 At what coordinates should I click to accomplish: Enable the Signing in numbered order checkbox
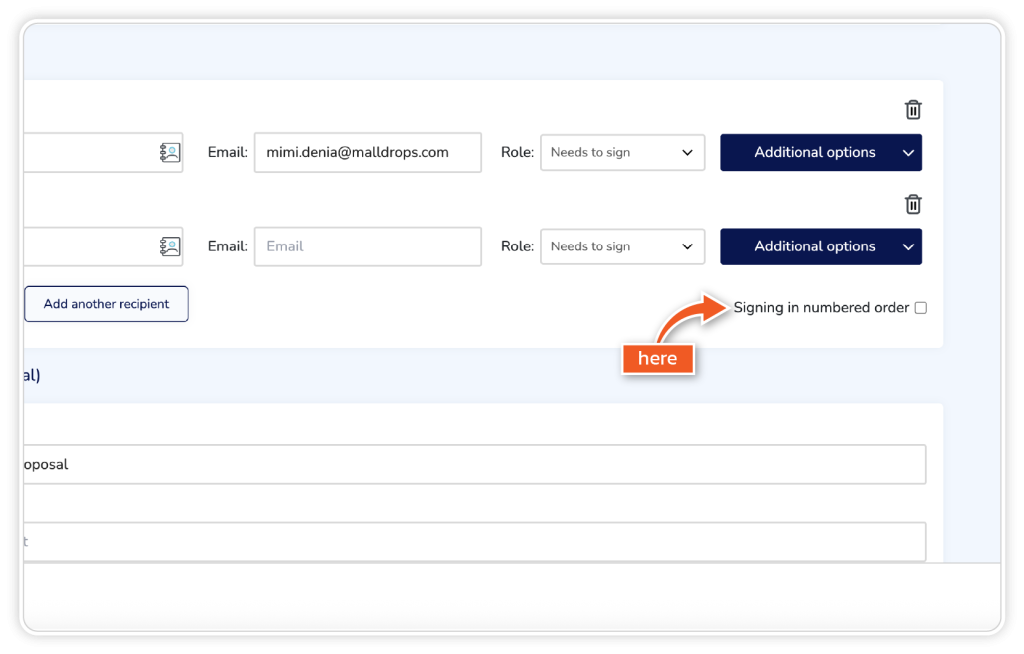pyautogui.click(x=921, y=308)
